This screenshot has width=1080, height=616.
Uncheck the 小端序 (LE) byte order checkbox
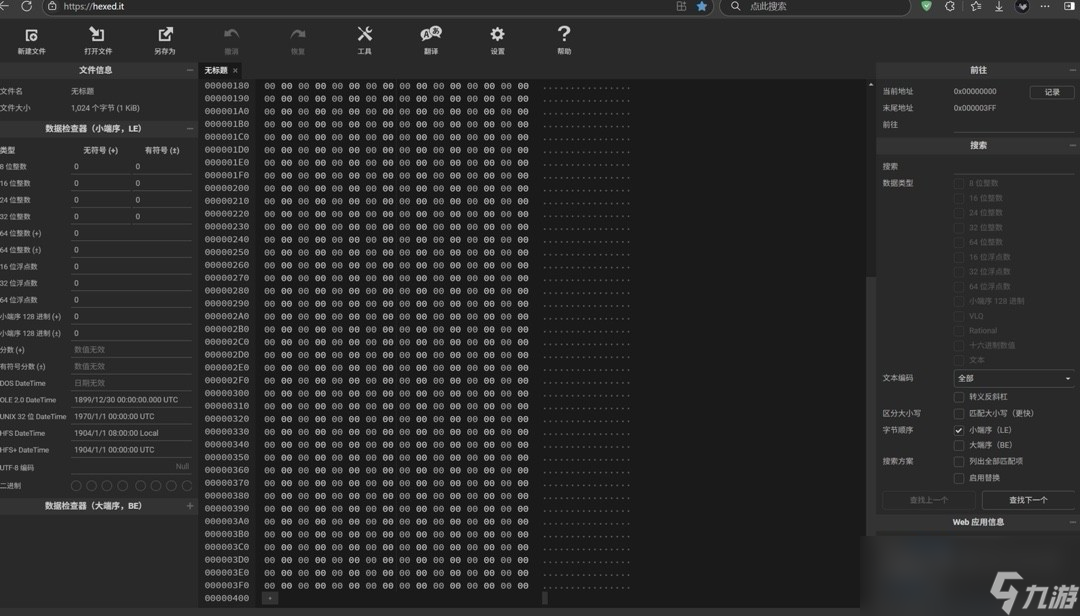pos(959,430)
